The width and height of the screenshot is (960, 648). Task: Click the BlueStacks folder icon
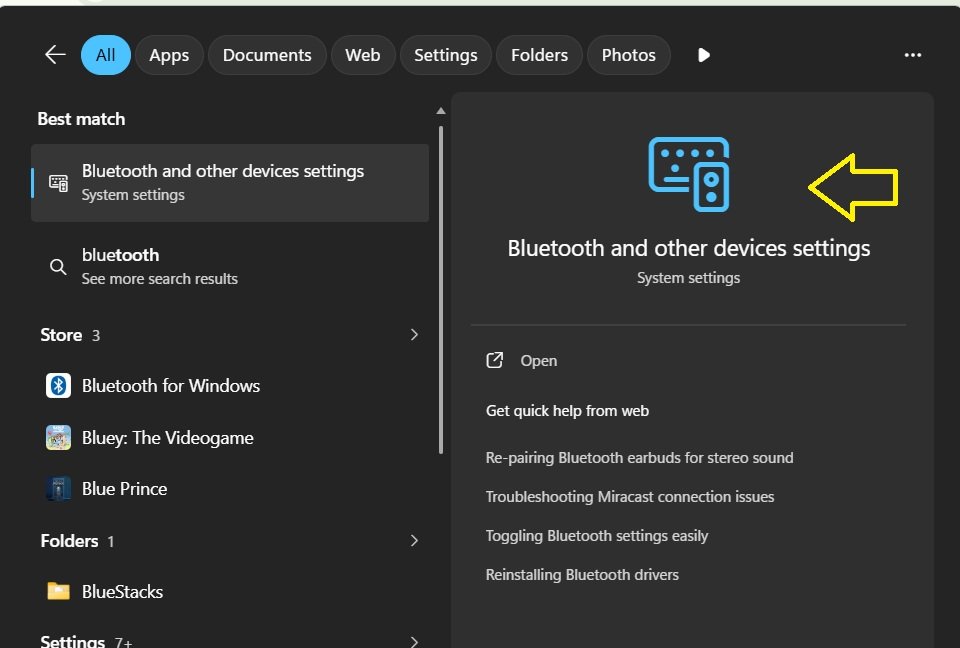coord(58,591)
